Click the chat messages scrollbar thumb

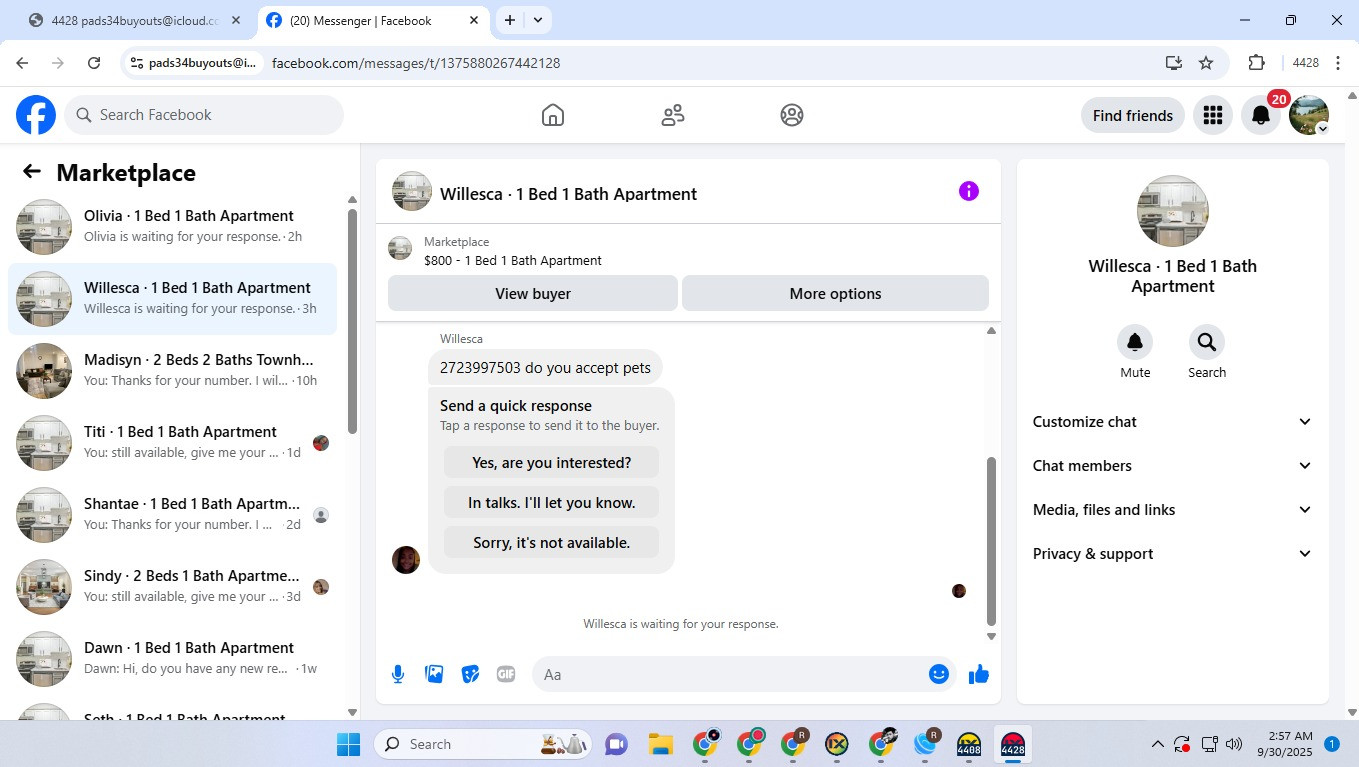click(x=991, y=541)
